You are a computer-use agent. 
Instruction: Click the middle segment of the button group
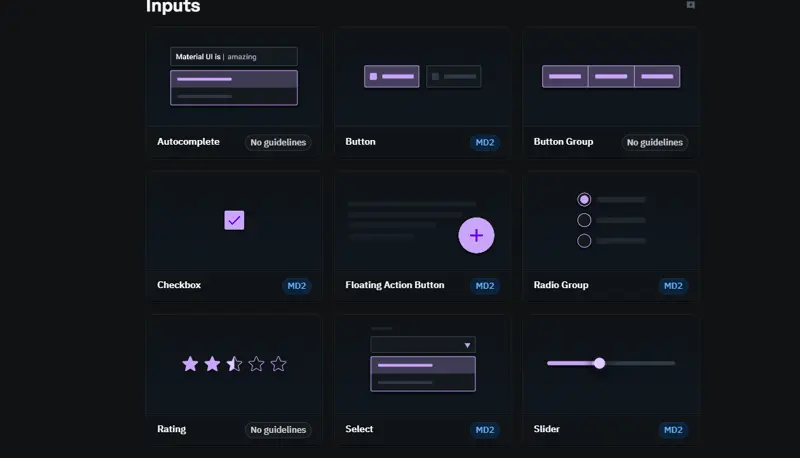[611, 77]
